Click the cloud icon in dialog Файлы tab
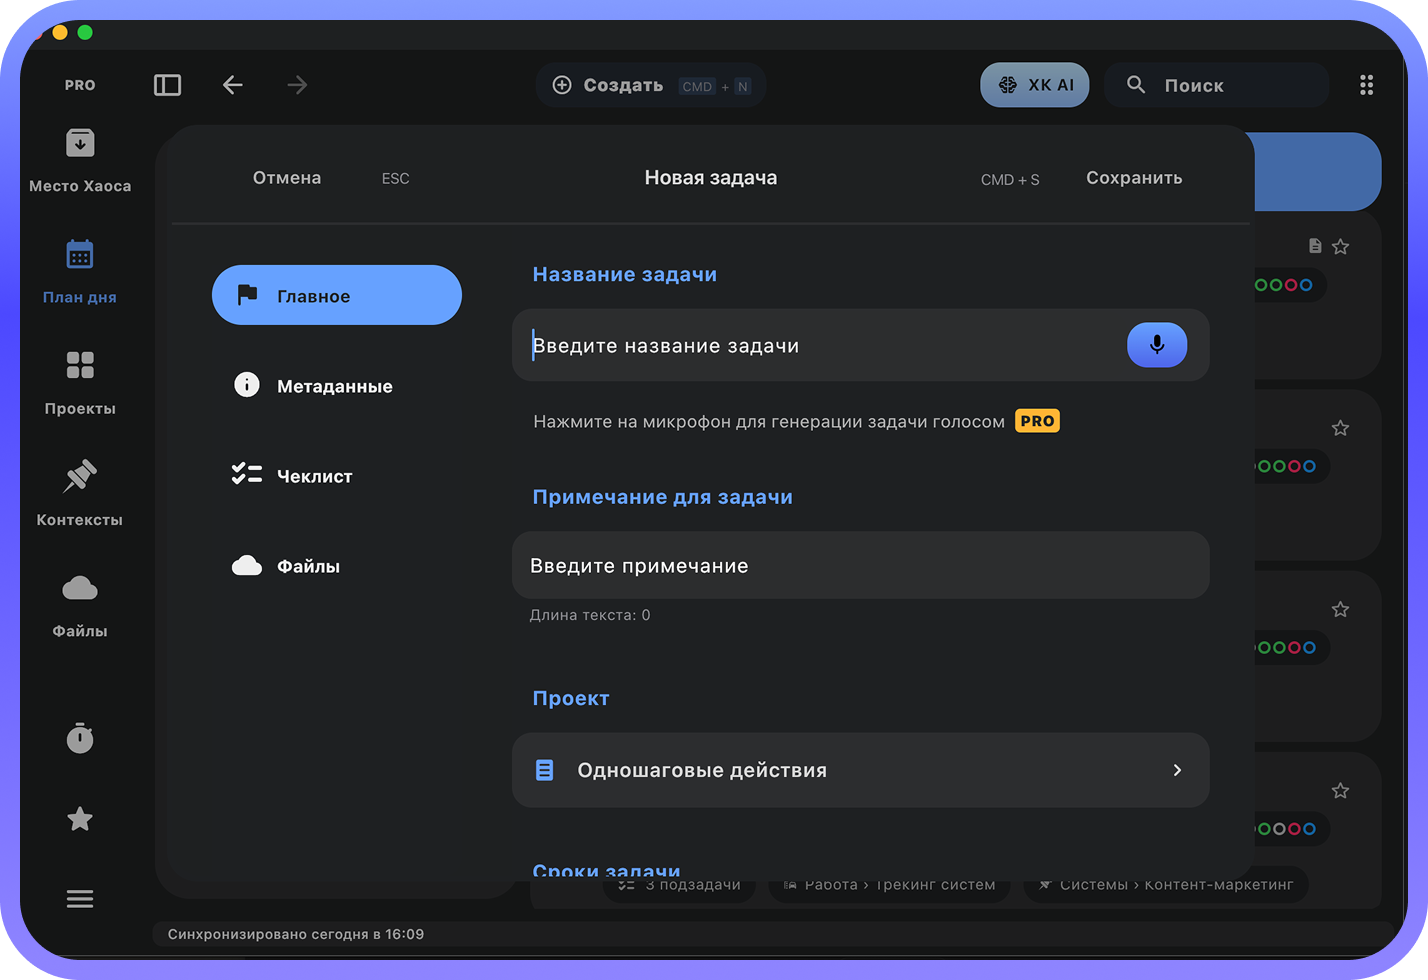Viewport: 1428px width, 980px height. (x=247, y=566)
